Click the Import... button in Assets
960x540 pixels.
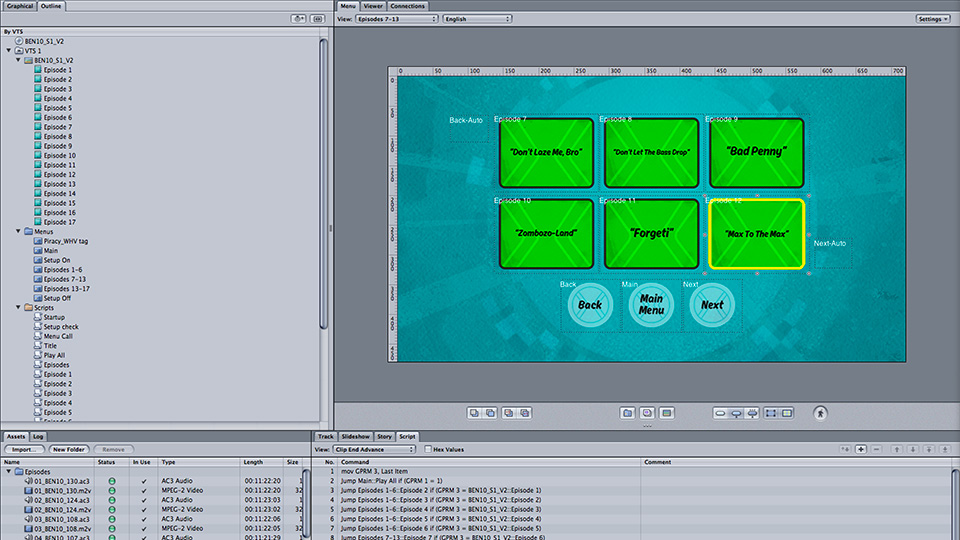click(x=25, y=449)
